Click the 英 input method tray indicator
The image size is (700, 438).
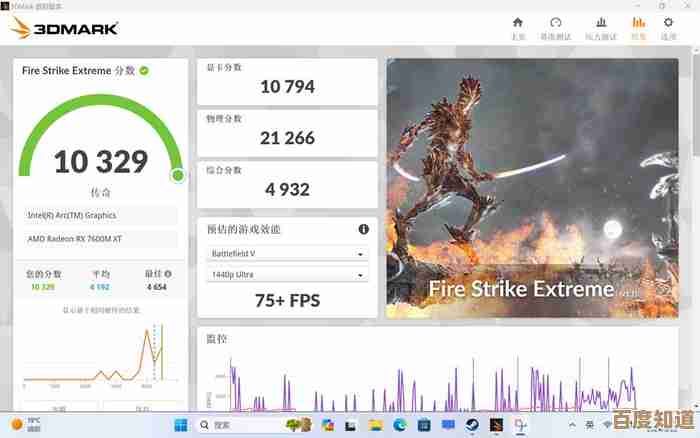pyautogui.click(x=589, y=425)
